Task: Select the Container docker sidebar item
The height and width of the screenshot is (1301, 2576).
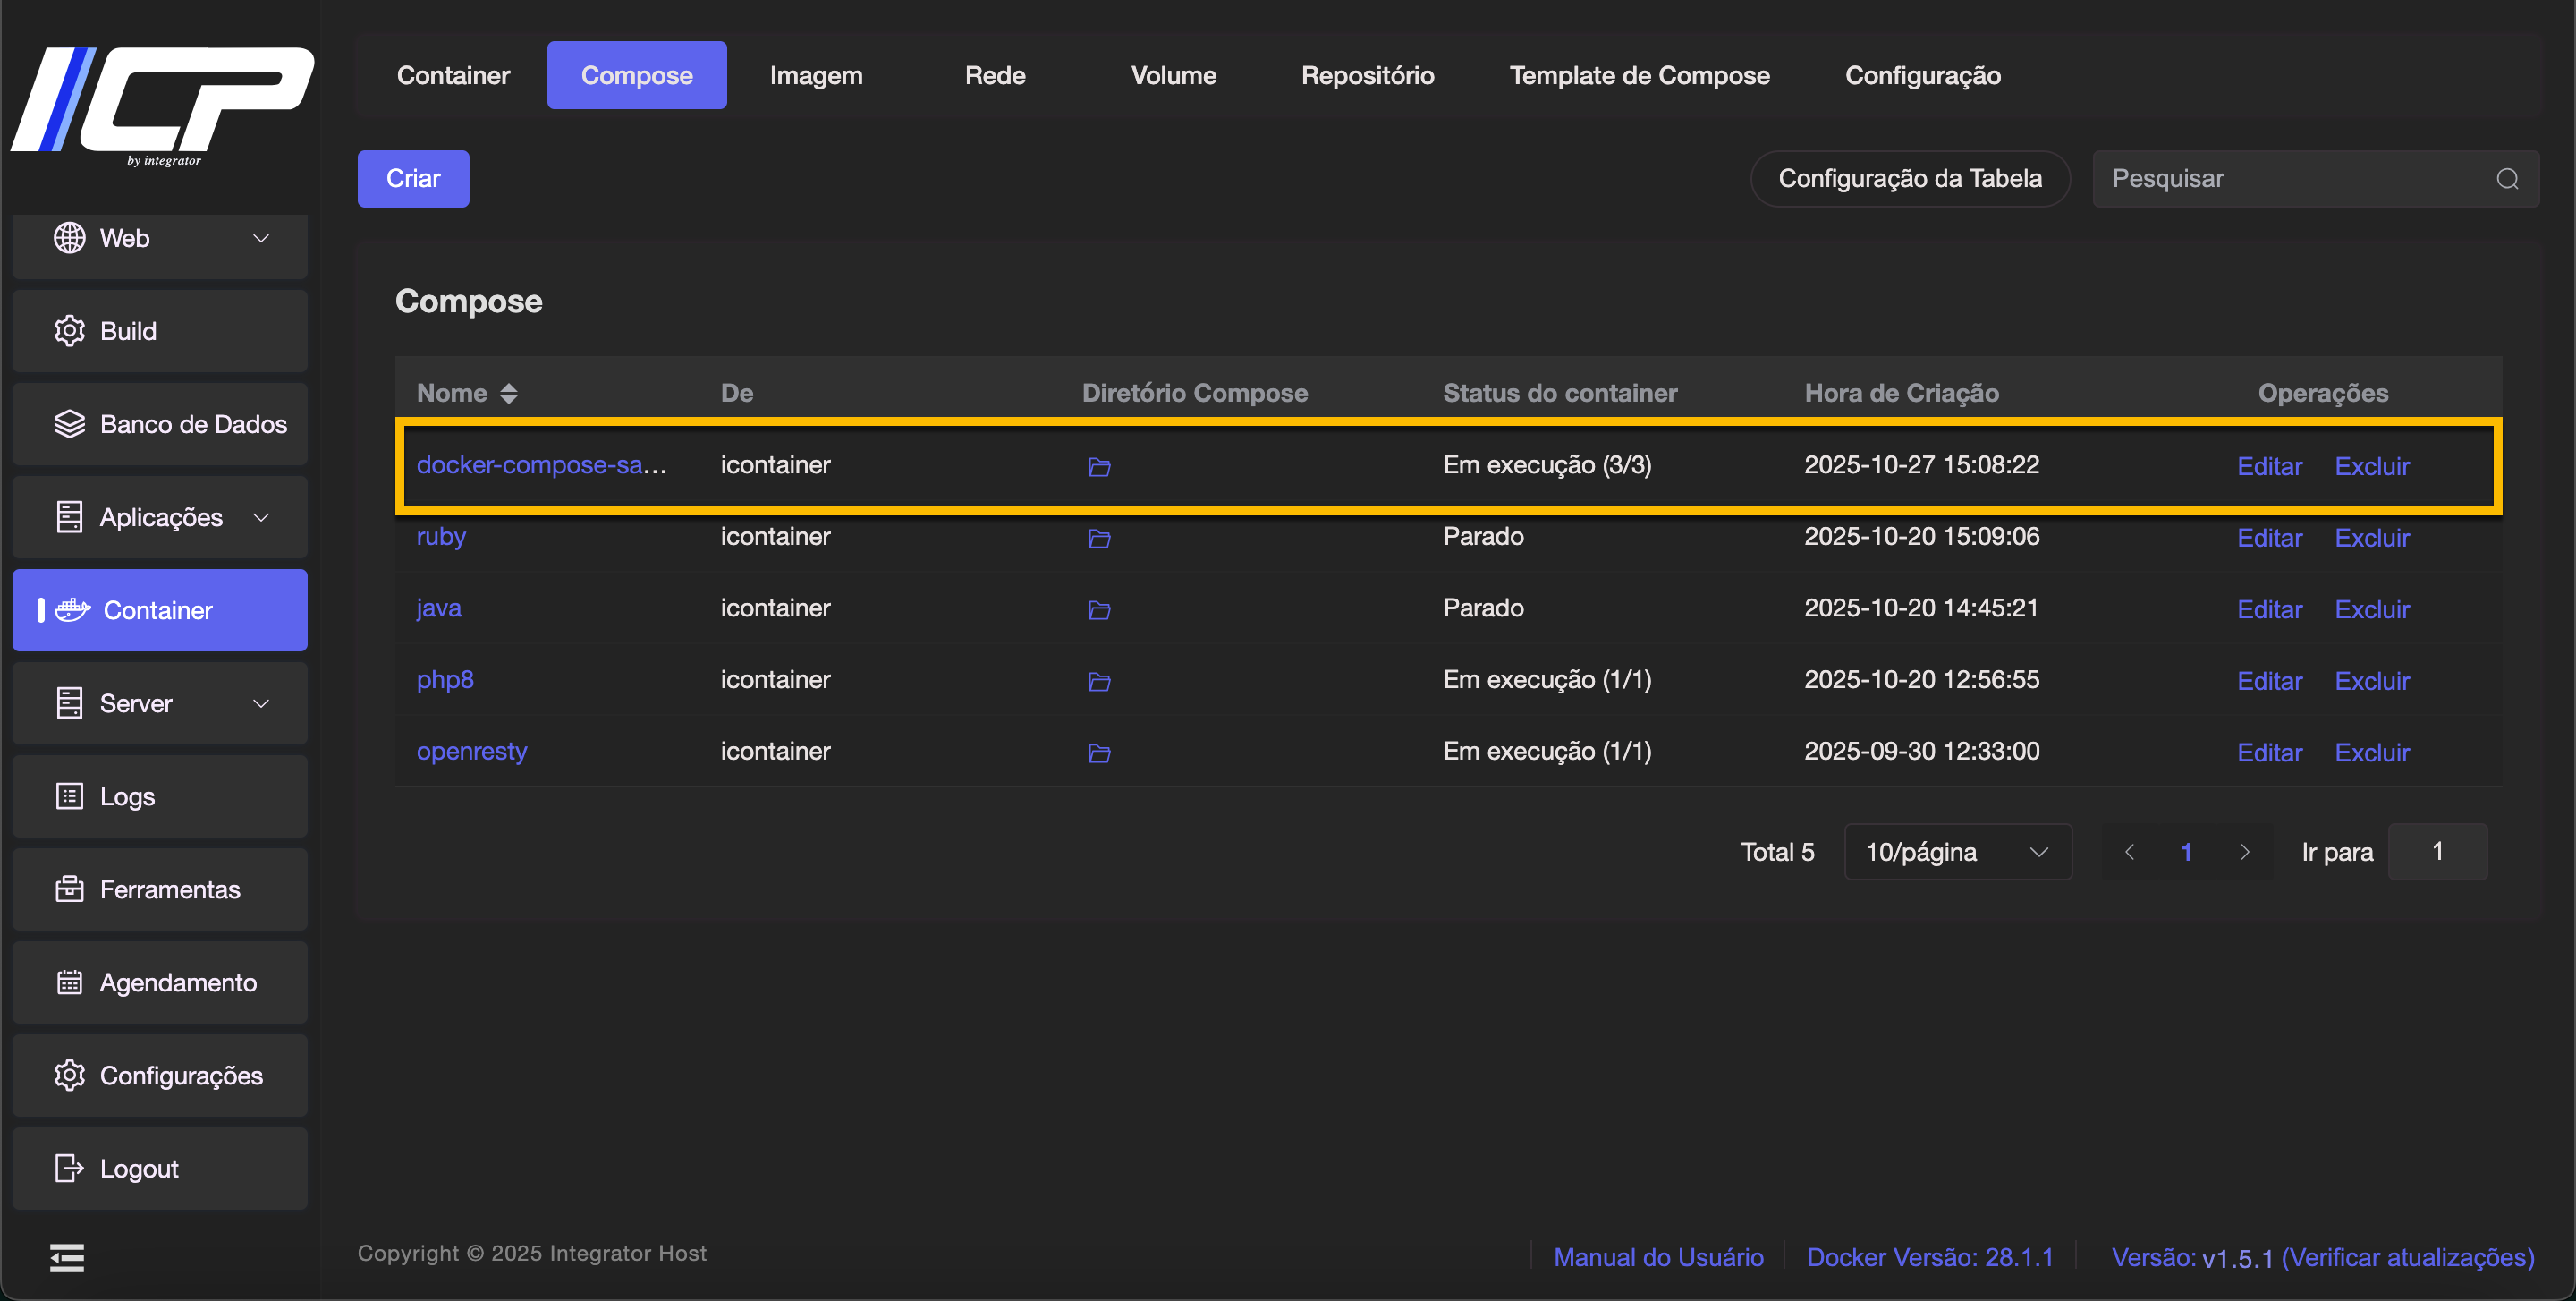Action: click(160, 610)
